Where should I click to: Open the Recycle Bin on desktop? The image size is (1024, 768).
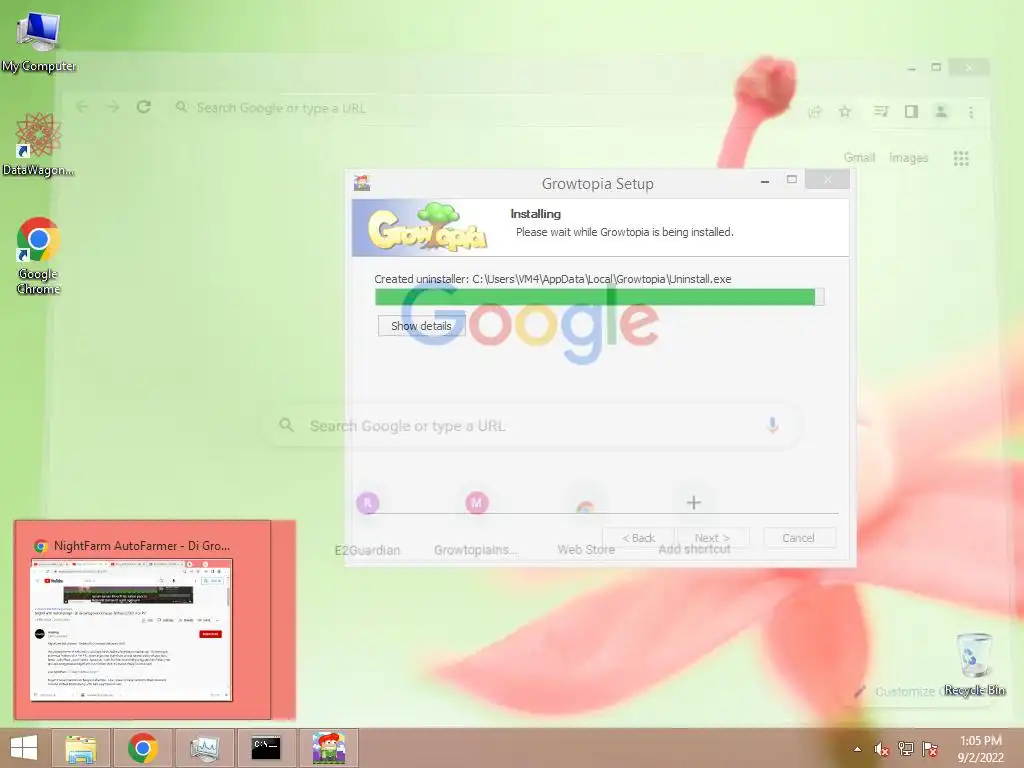coord(974,664)
